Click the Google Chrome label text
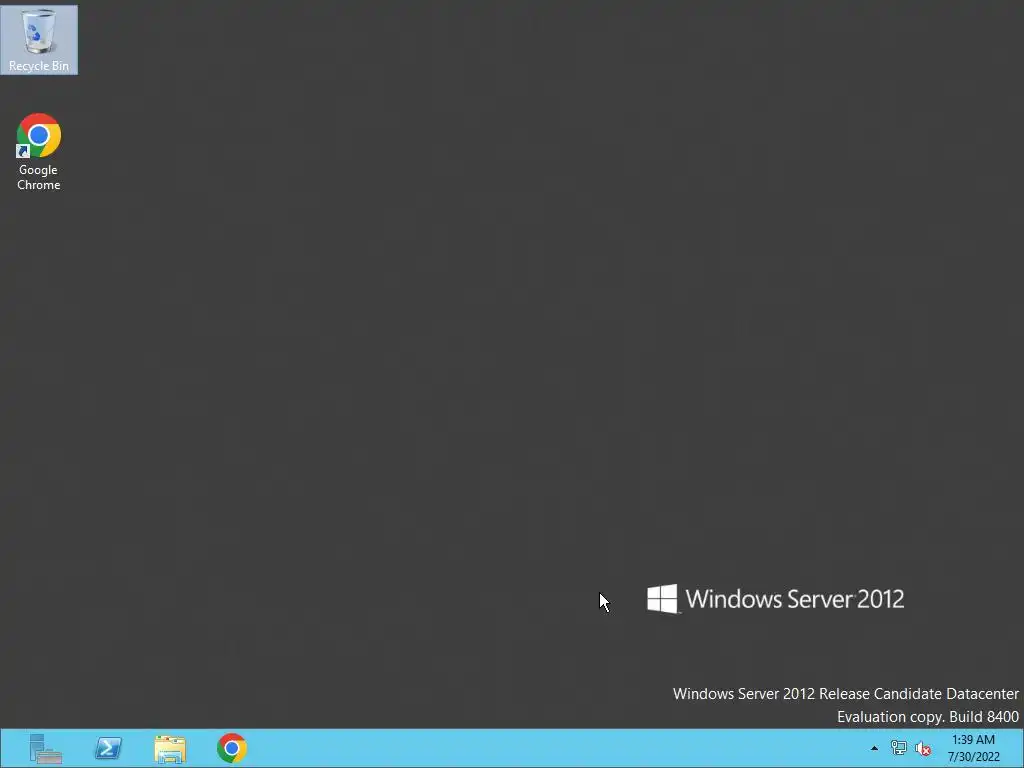The image size is (1024, 768). pyautogui.click(x=39, y=177)
